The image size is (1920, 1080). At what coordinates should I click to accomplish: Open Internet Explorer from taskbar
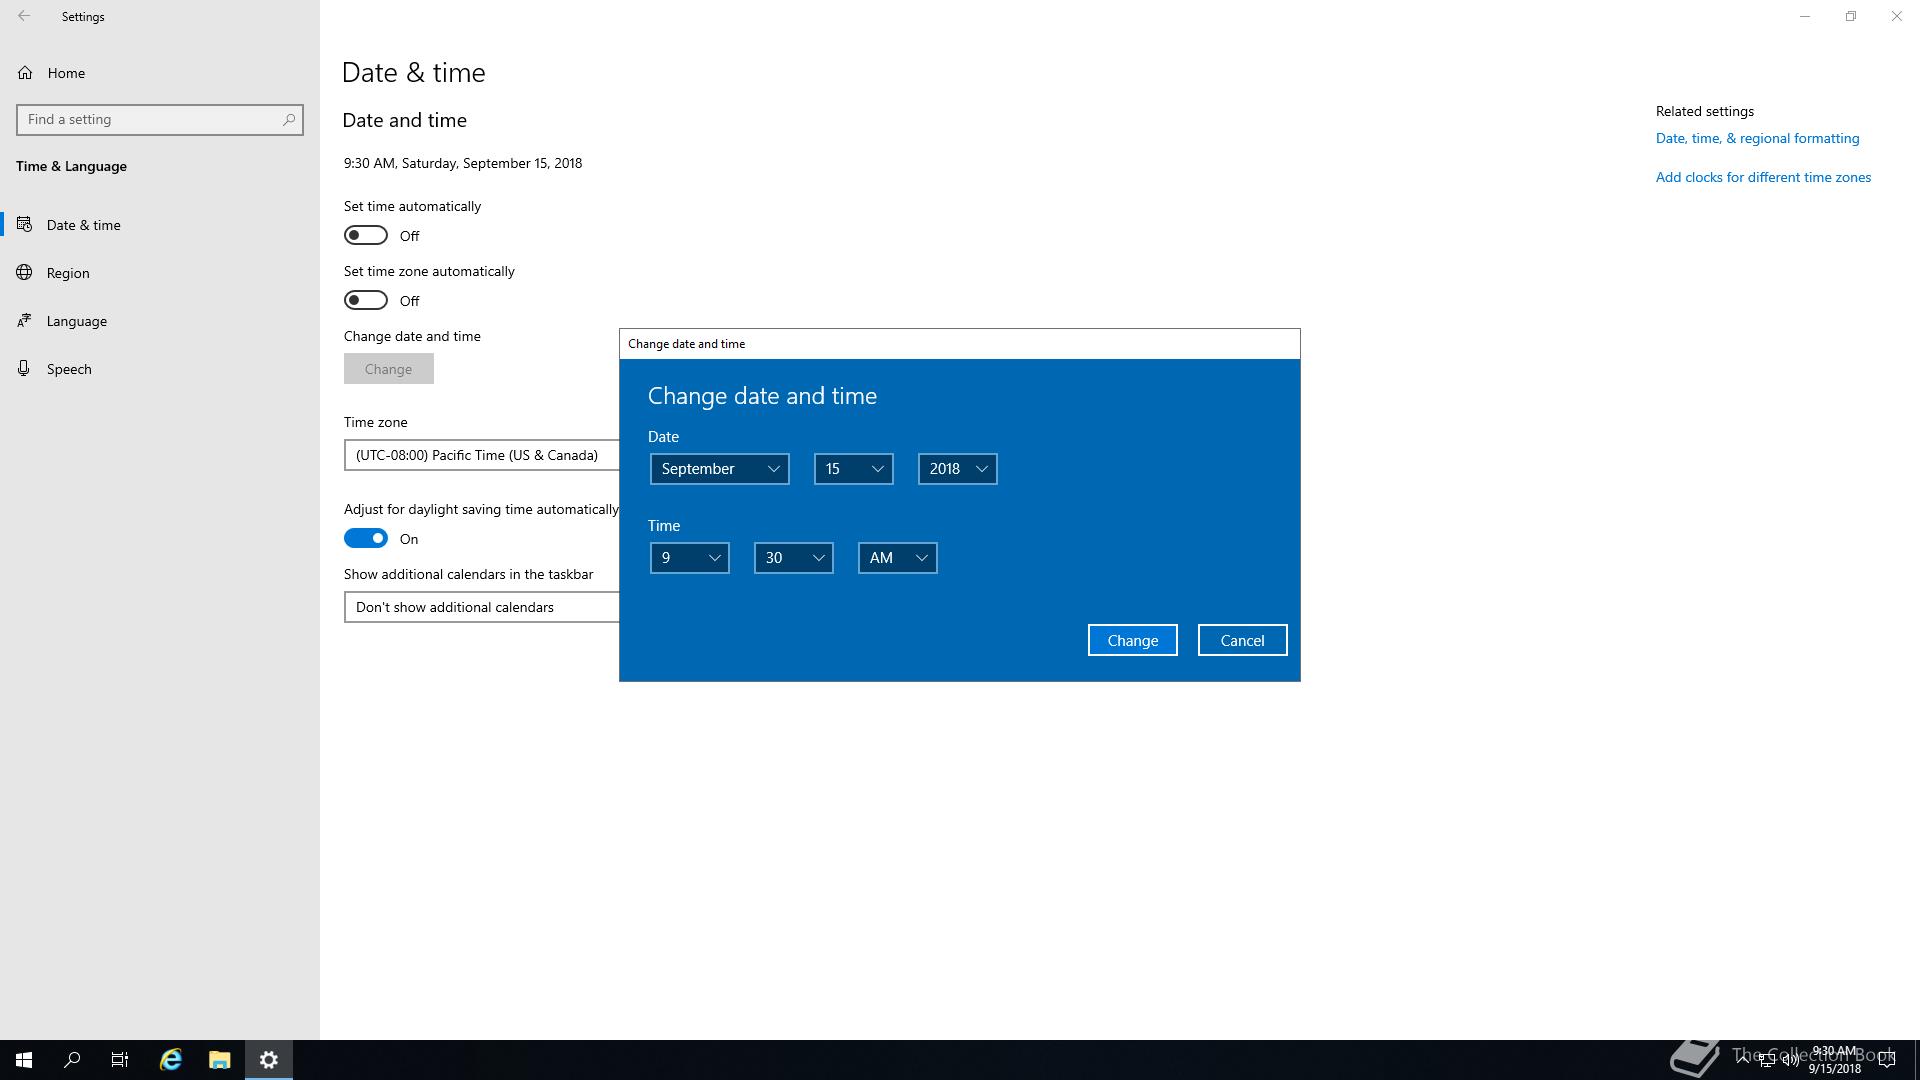[x=170, y=1060]
